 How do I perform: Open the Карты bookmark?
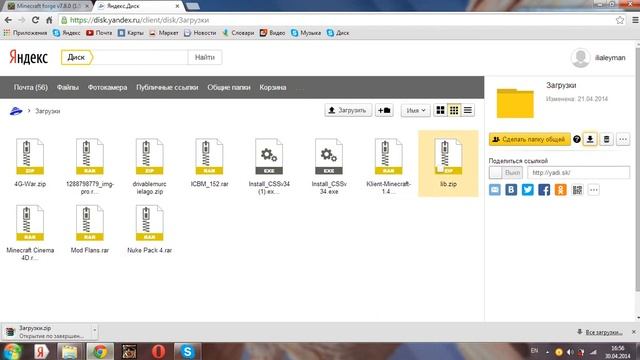[131, 33]
